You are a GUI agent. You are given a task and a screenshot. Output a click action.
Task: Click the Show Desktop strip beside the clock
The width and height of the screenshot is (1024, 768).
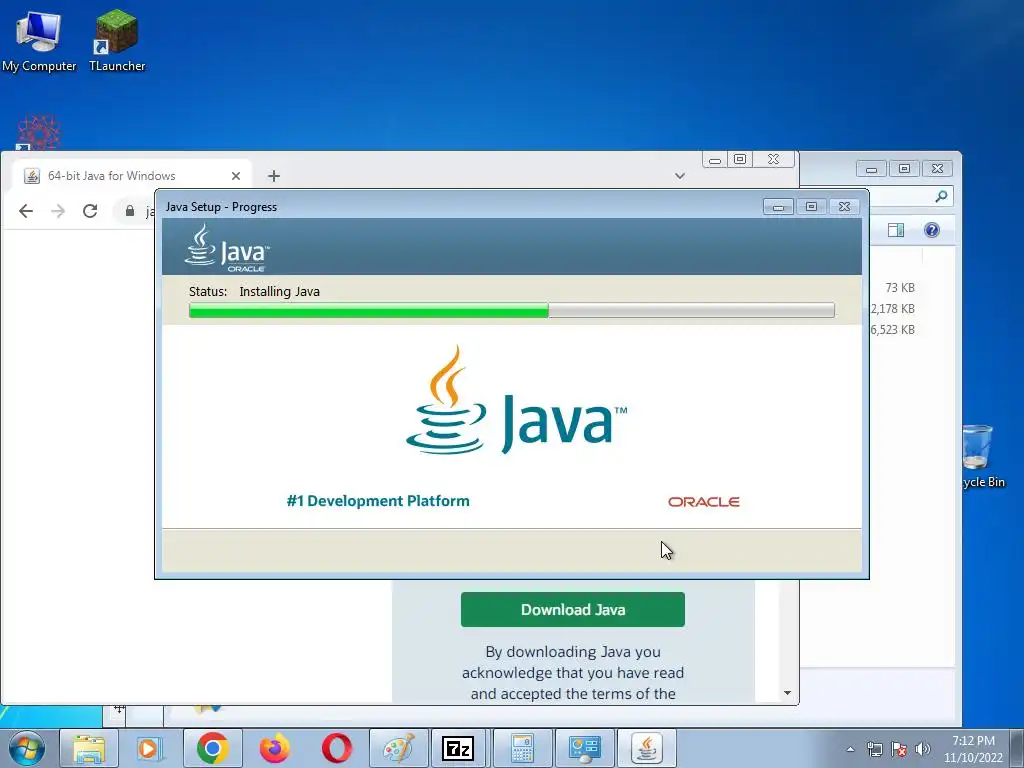click(x=1018, y=748)
